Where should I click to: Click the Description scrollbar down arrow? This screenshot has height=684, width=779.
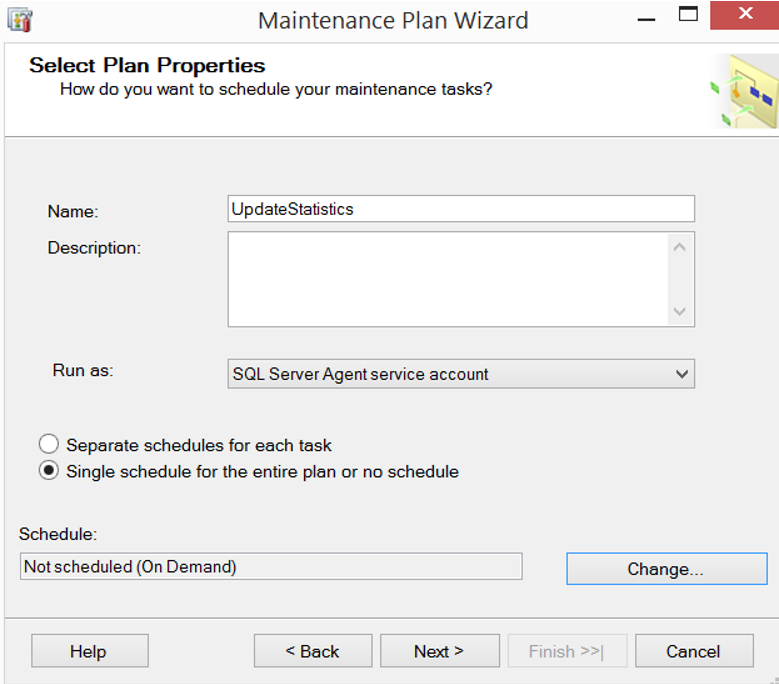(x=680, y=311)
